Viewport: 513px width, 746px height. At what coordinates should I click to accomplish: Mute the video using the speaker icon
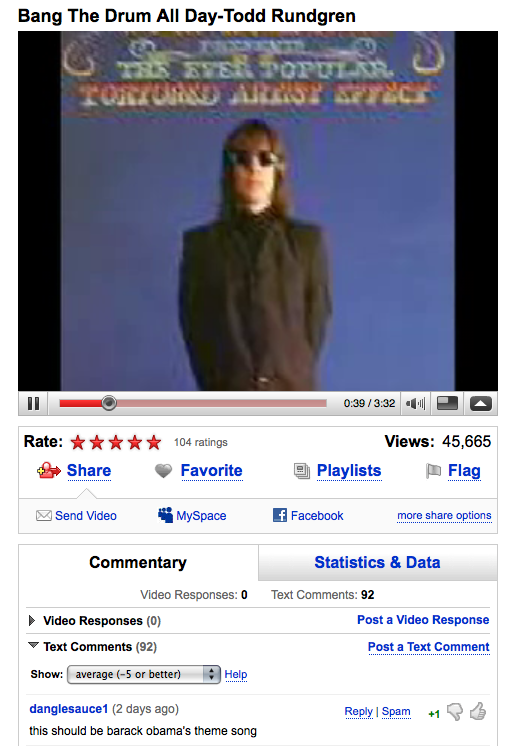(x=415, y=403)
